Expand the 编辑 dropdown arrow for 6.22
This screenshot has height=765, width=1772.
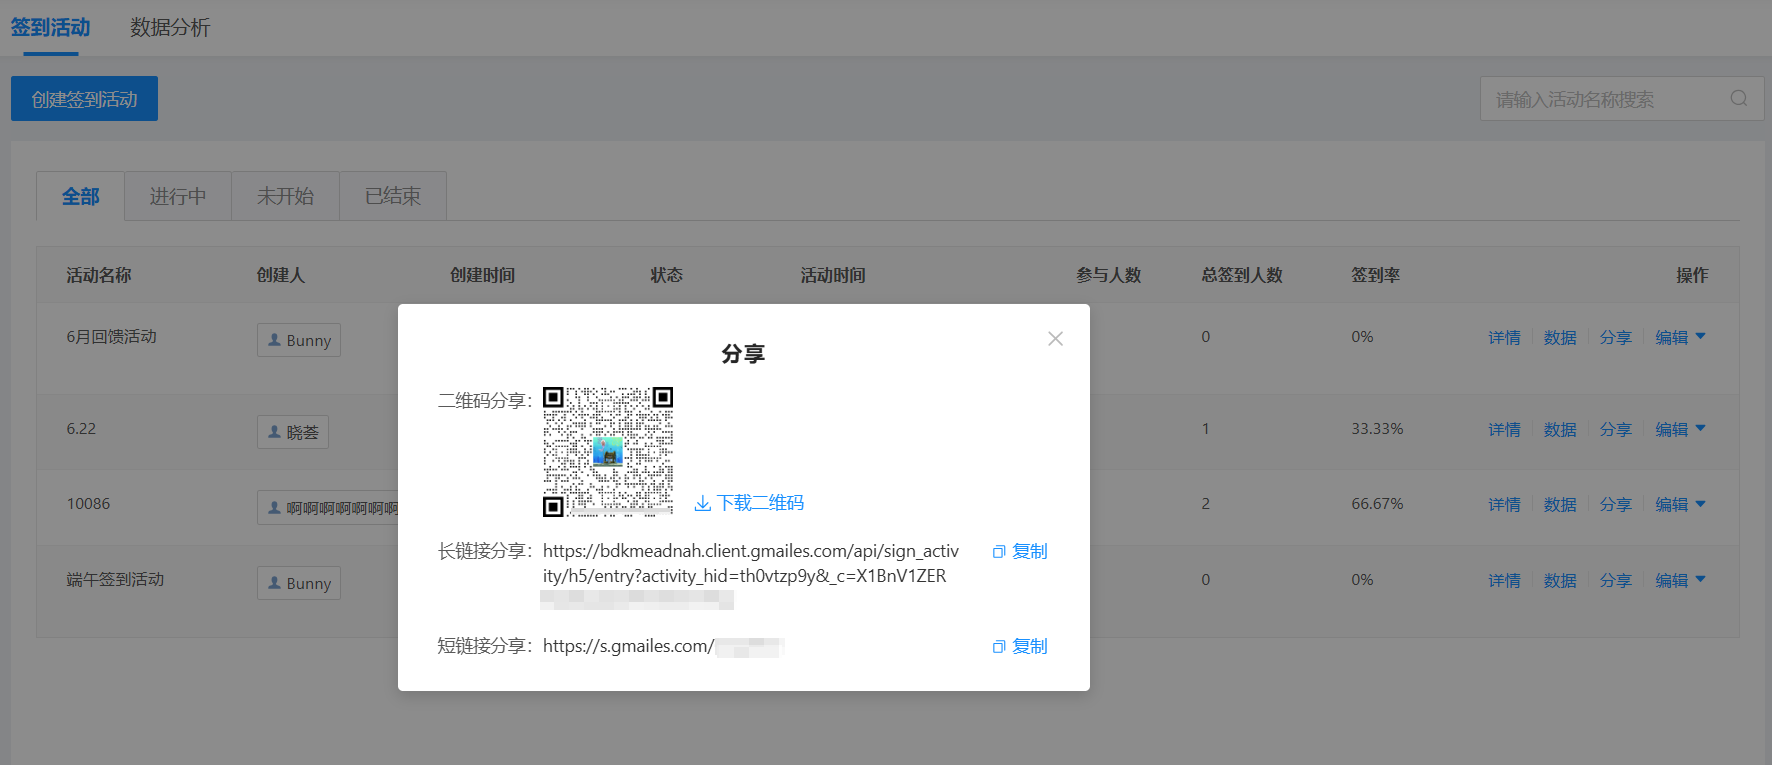click(1701, 429)
